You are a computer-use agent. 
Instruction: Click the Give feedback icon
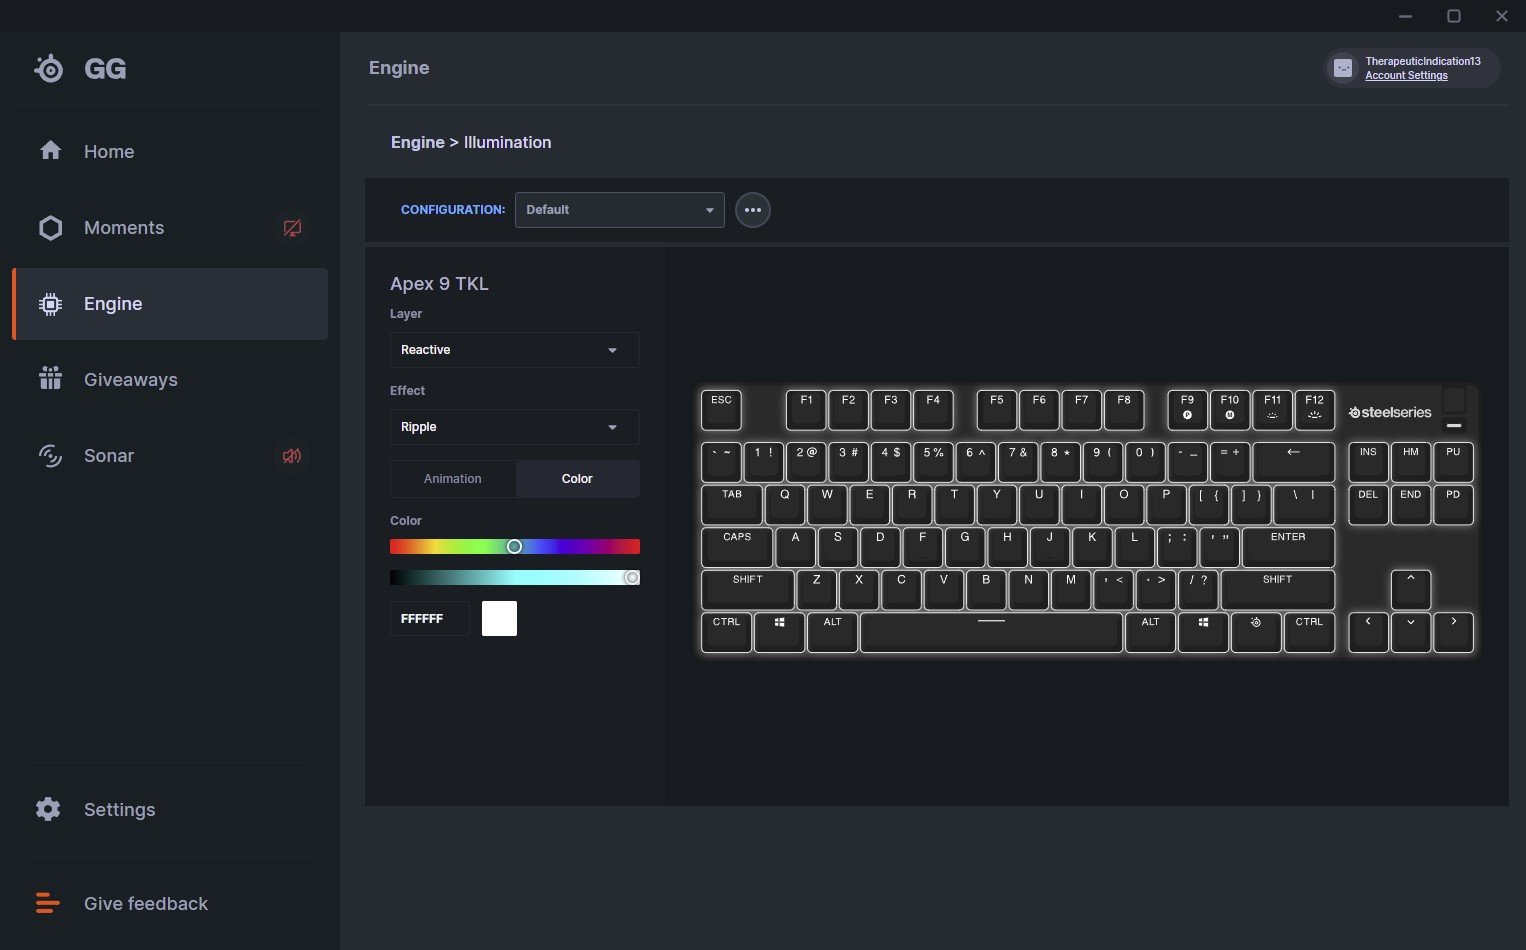[48, 903]
